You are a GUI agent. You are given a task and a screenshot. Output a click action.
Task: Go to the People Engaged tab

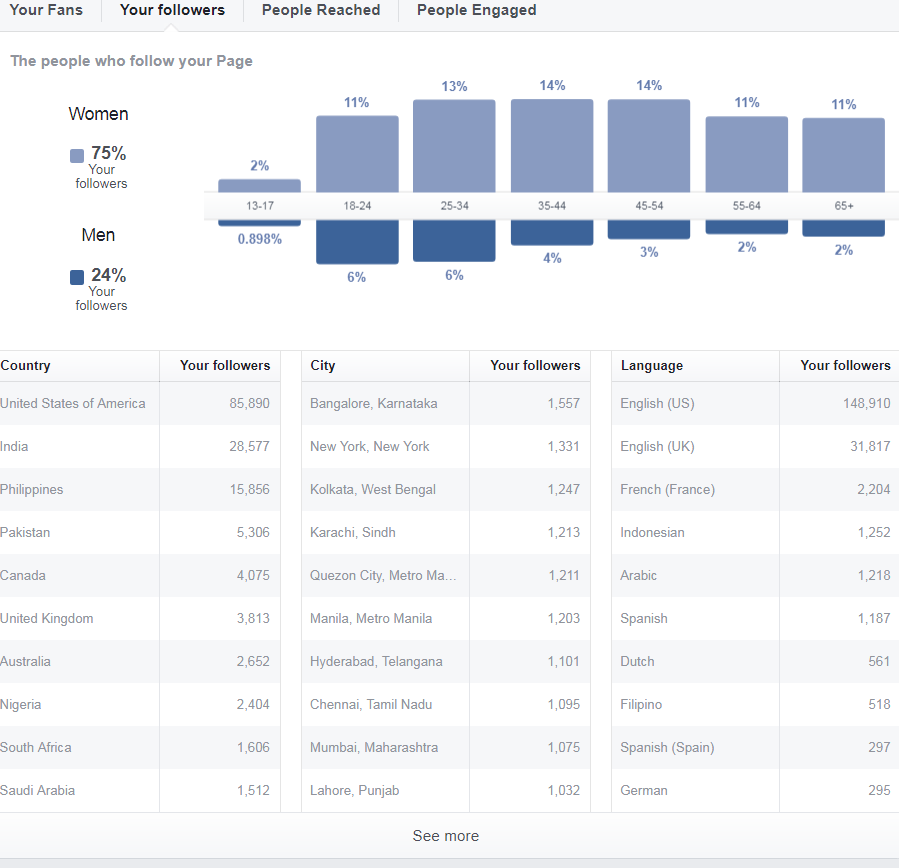coord(476,10)
